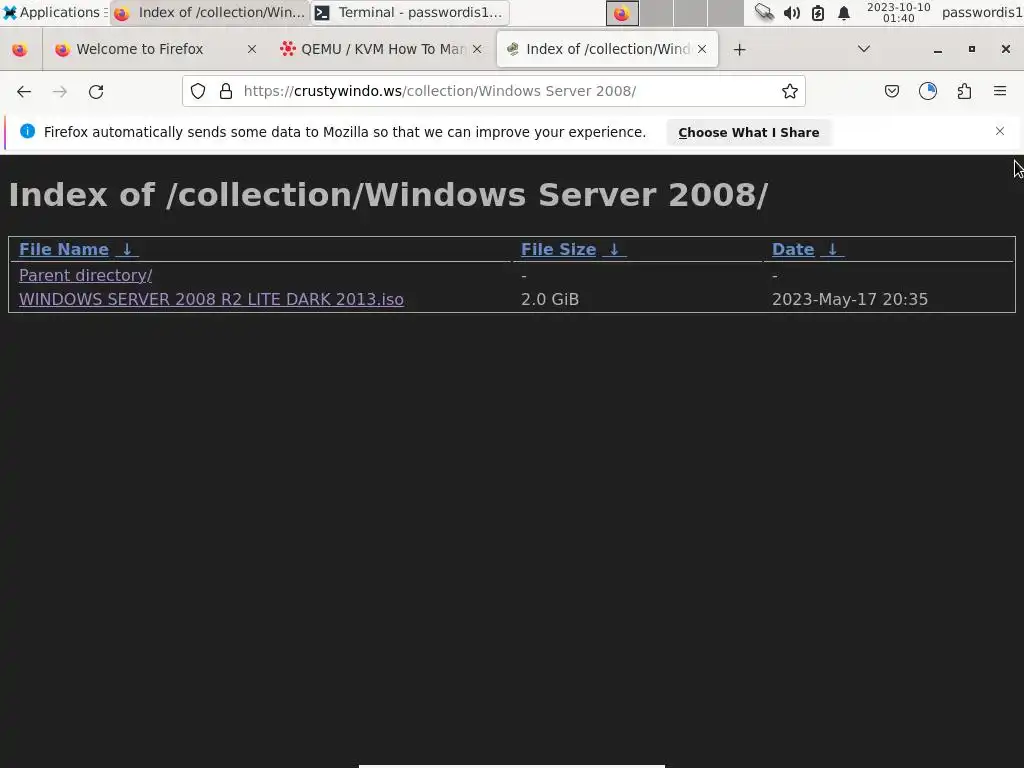Screen dimensions: 1024x768
Task: Bookmark this page with the star
Action: 790,91
